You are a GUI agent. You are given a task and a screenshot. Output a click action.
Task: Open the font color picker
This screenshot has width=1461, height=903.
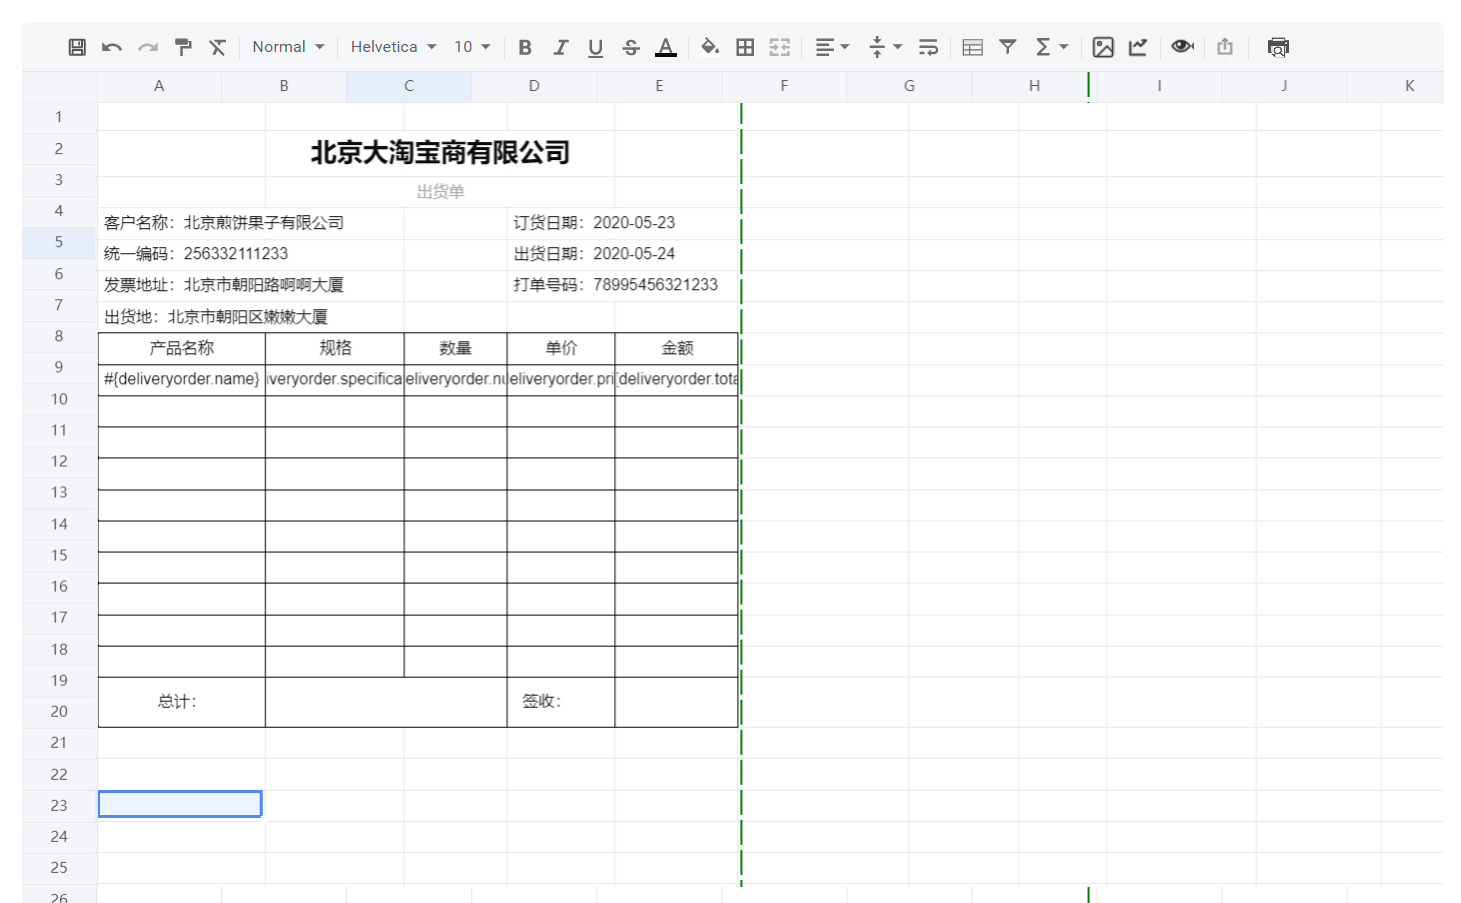click(667, 46)
